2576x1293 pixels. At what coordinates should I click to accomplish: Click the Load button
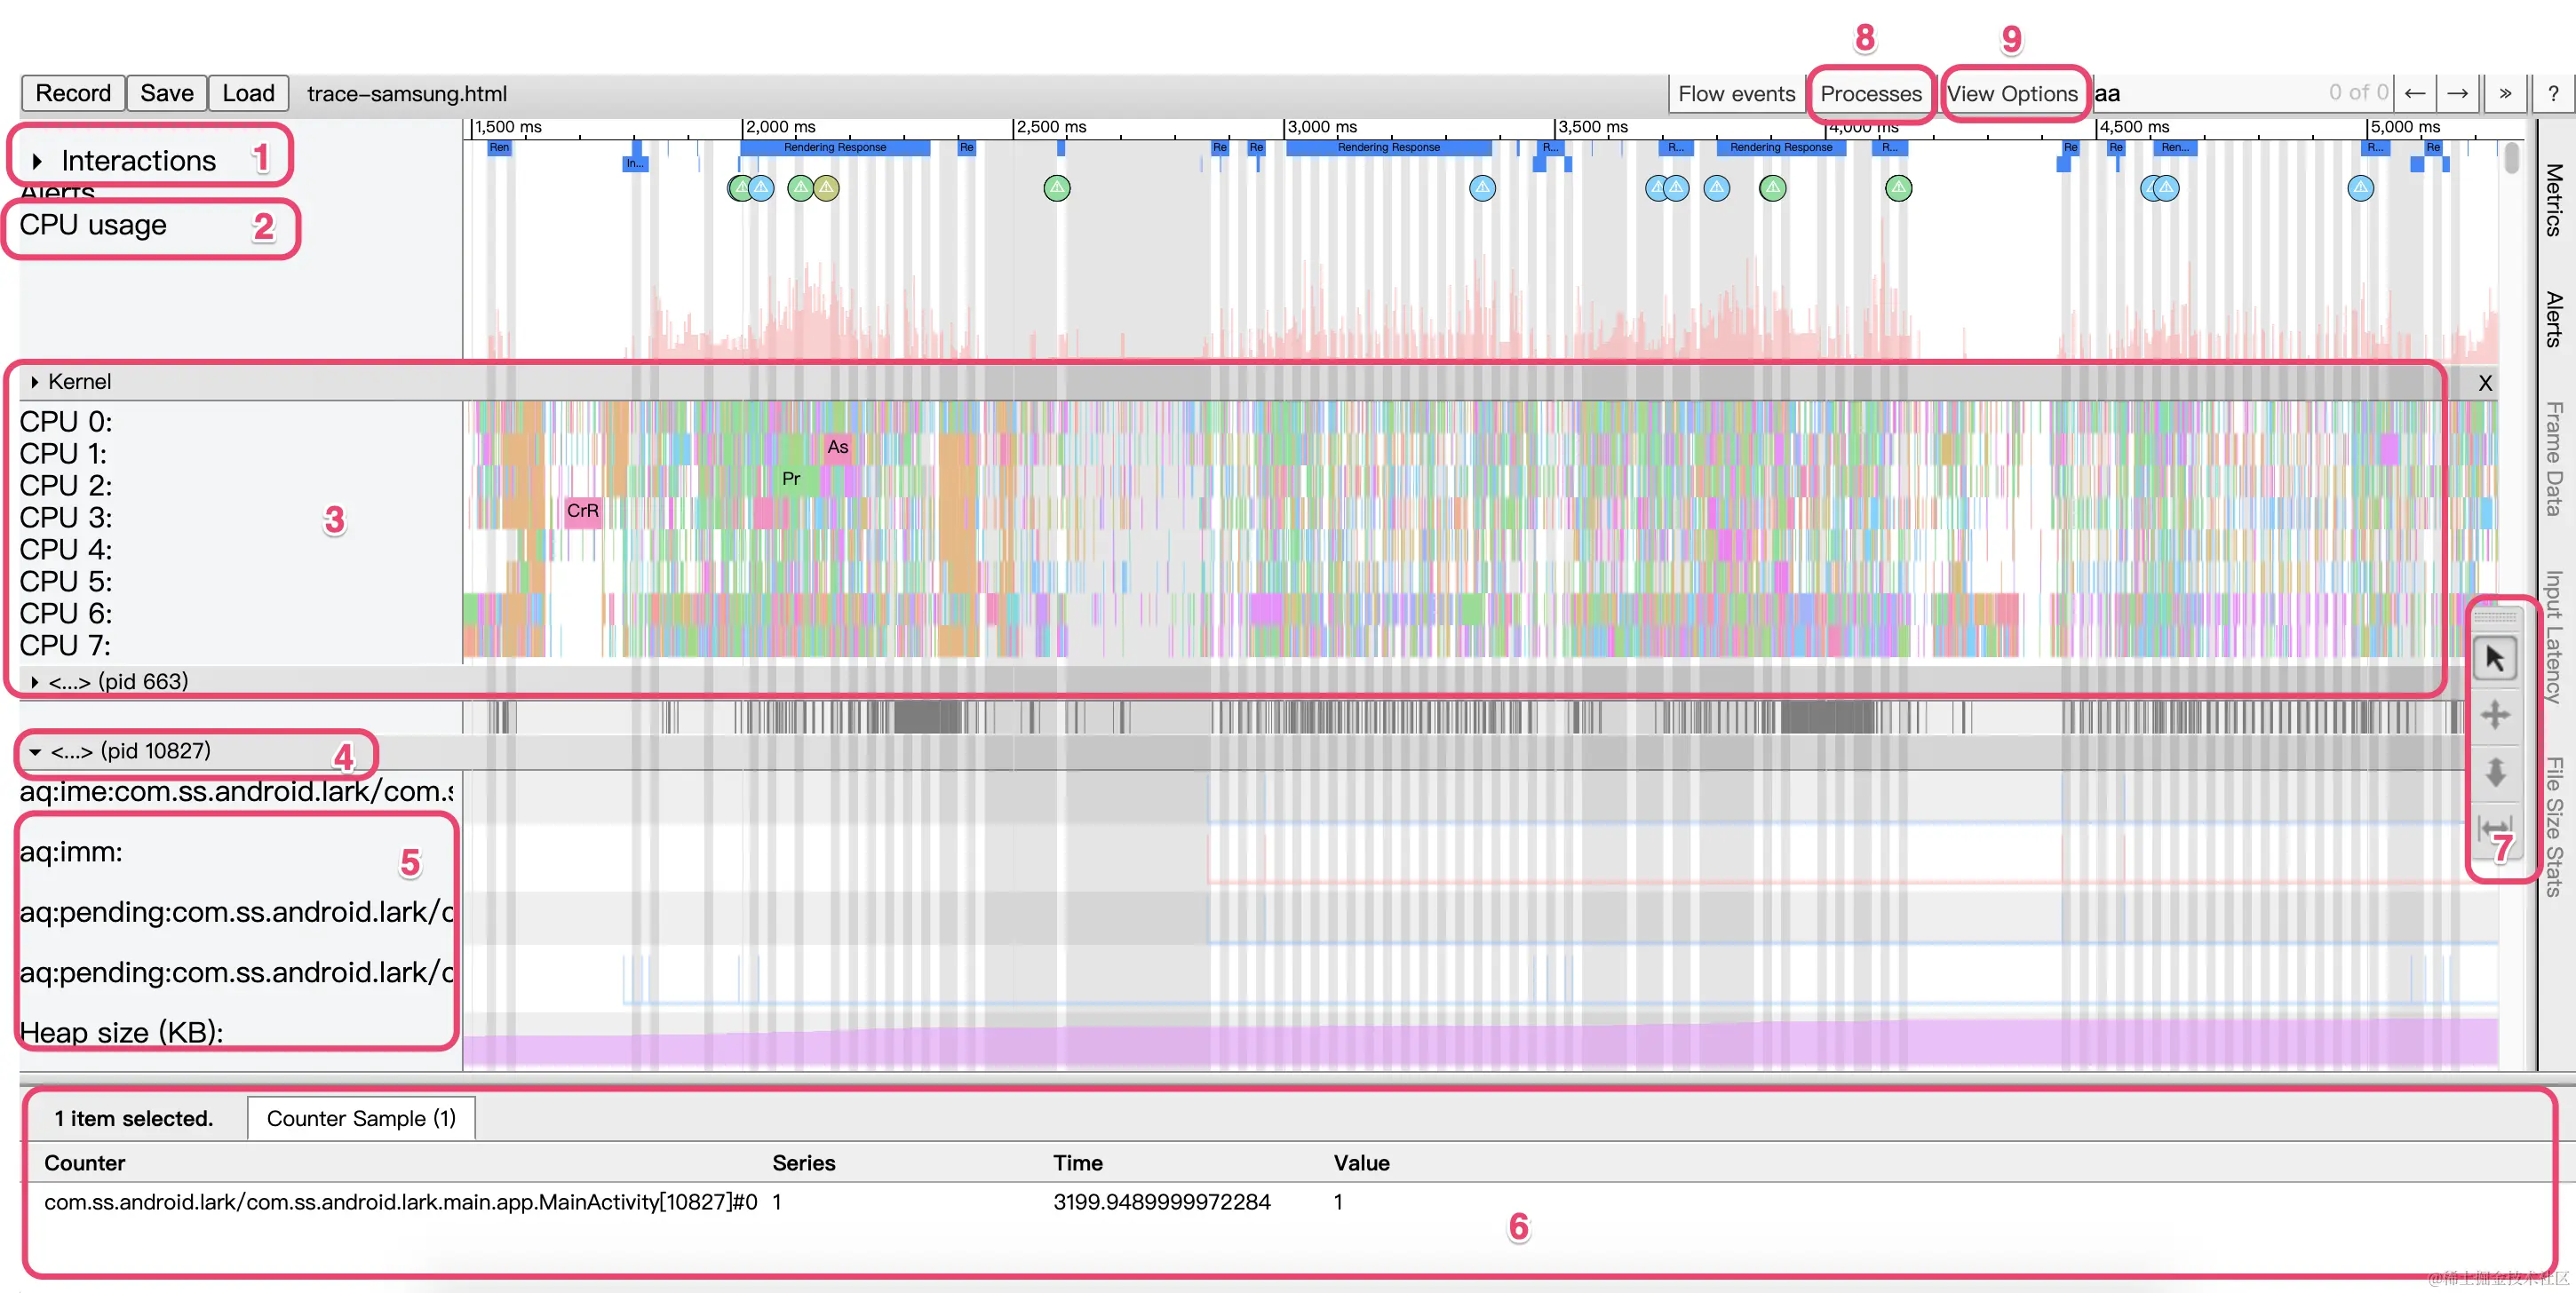tap(248, 94)
